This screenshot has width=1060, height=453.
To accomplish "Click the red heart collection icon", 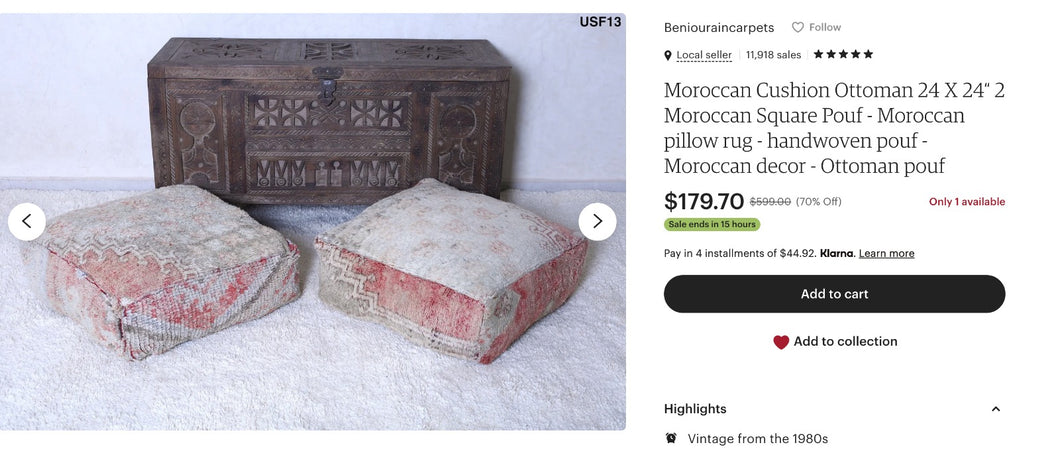I will [781, 342].
